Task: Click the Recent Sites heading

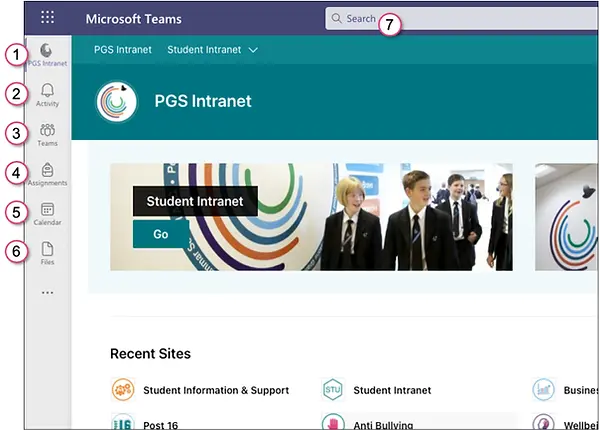Action: tap(151, 354)
